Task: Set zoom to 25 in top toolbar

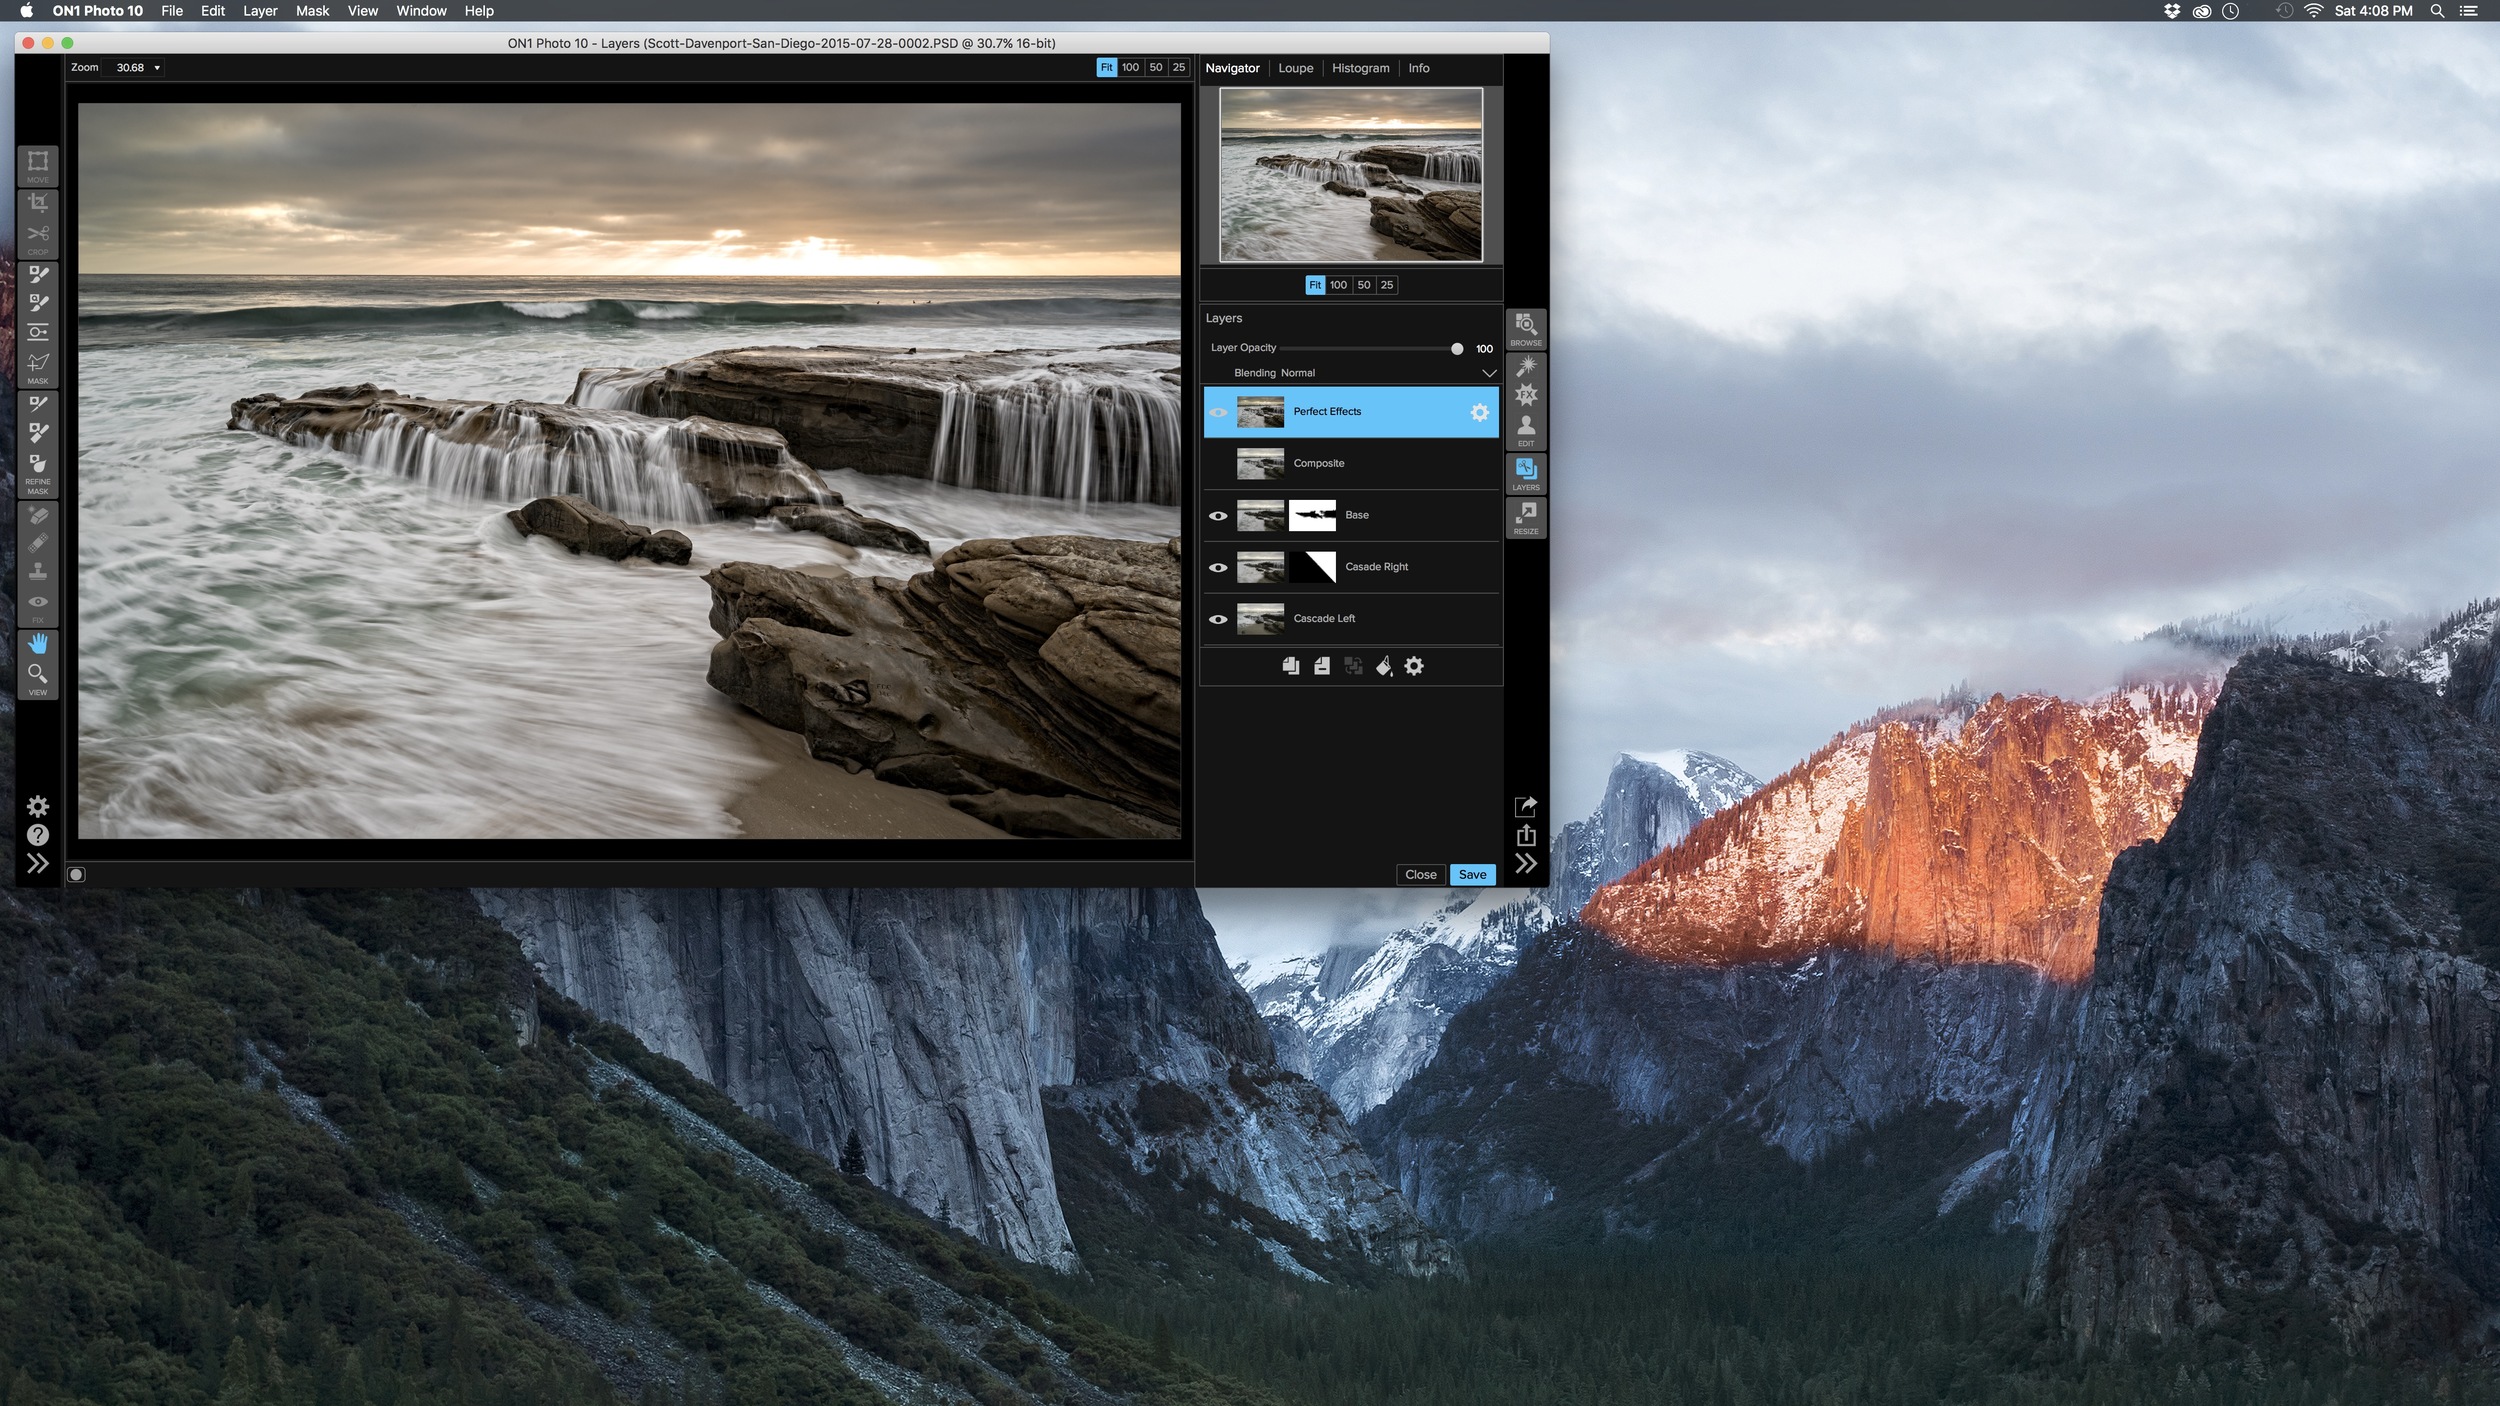Action: pyautogui.click(x=1179, y=67)
